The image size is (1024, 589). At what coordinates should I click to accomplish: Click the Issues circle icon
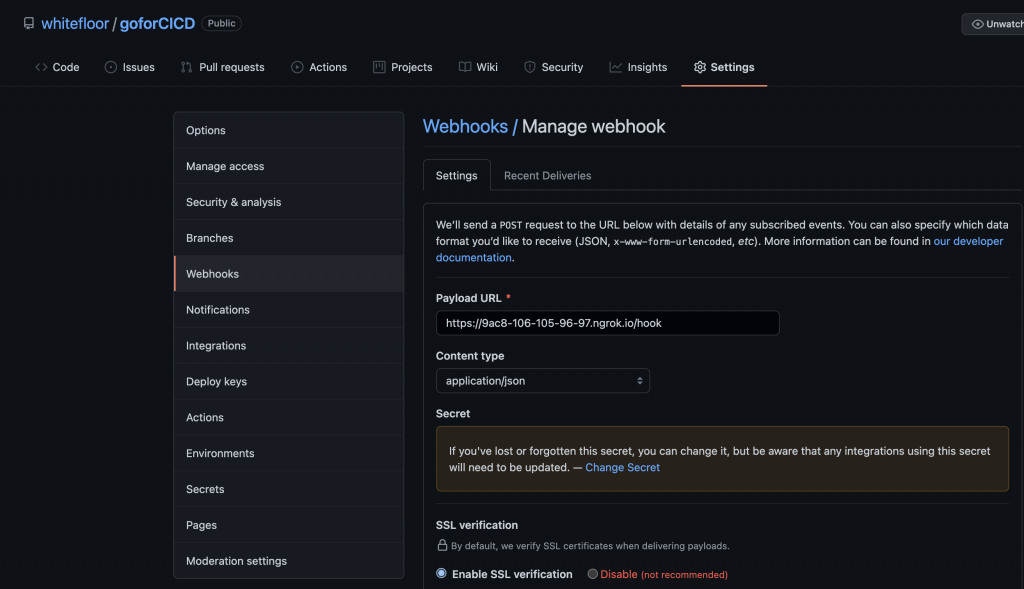[111, 67]
